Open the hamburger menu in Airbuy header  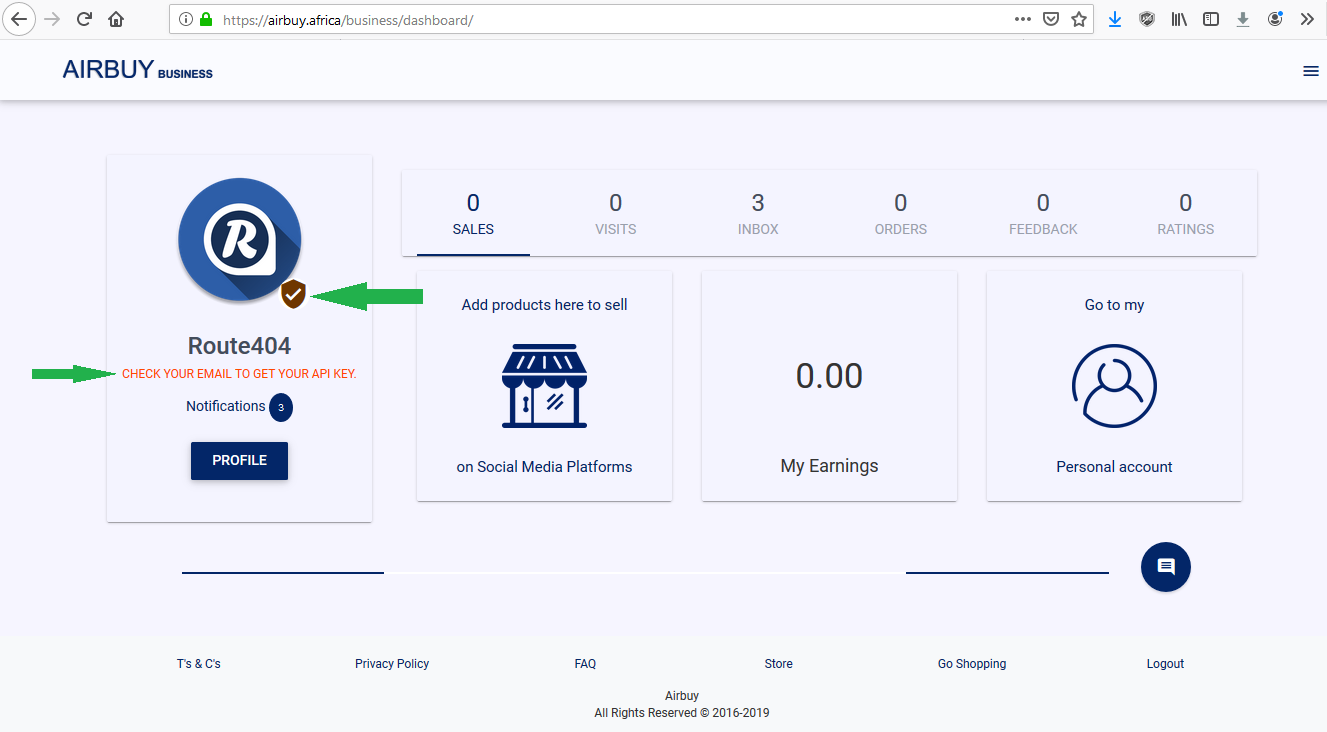[x=1310, y=71]
